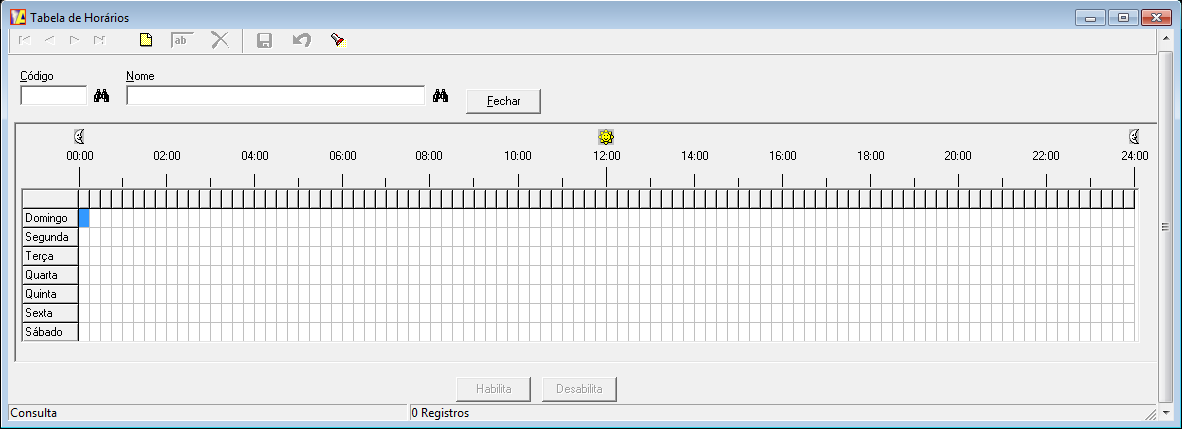Go to first record navigation arrow

pos(24,40)
